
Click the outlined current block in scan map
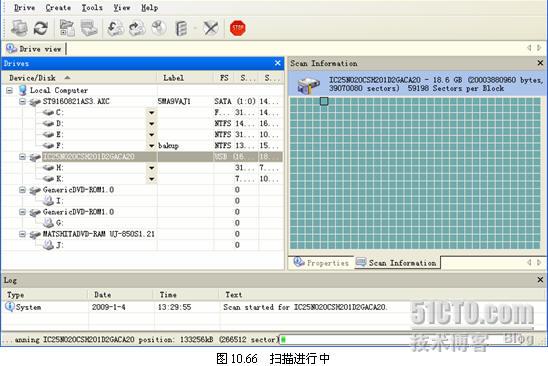pyautogui.click(x=324, y=101)
